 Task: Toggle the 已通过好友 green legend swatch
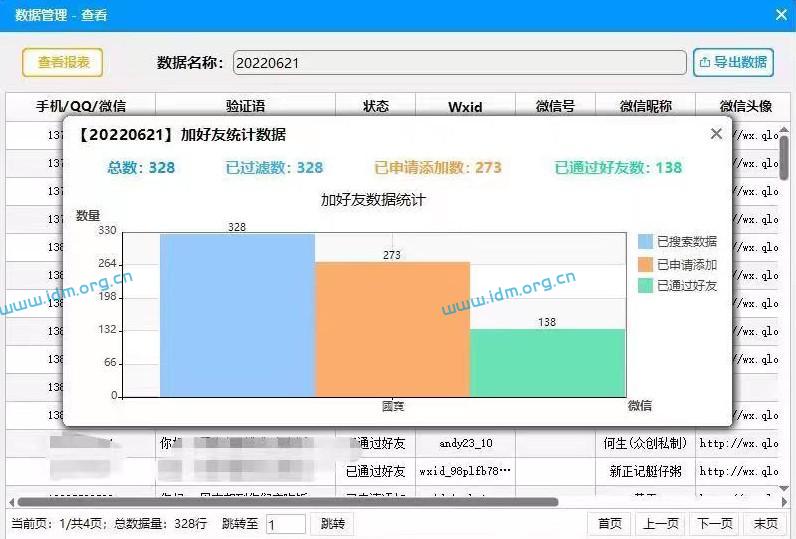point(645,286)
